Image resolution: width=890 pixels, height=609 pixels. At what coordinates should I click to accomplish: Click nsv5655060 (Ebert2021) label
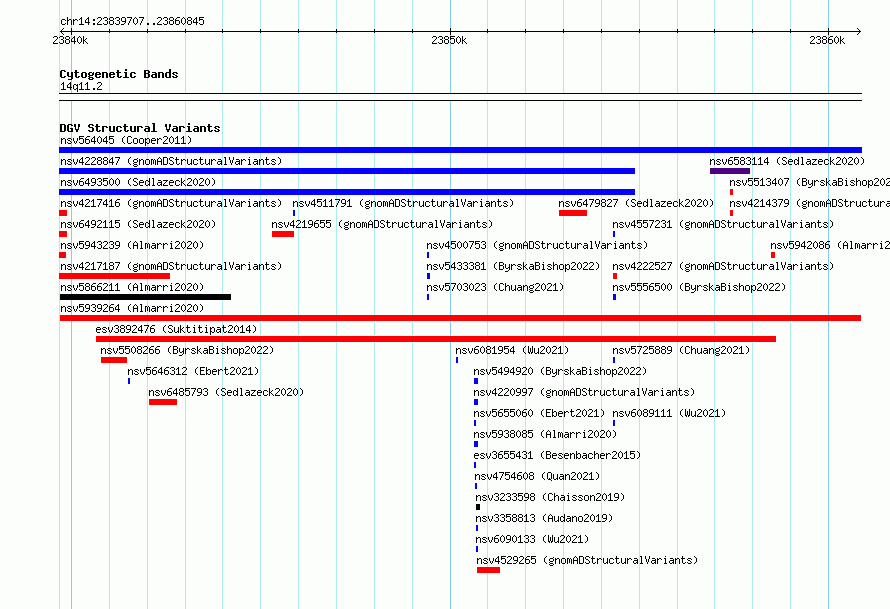point(539,413)
